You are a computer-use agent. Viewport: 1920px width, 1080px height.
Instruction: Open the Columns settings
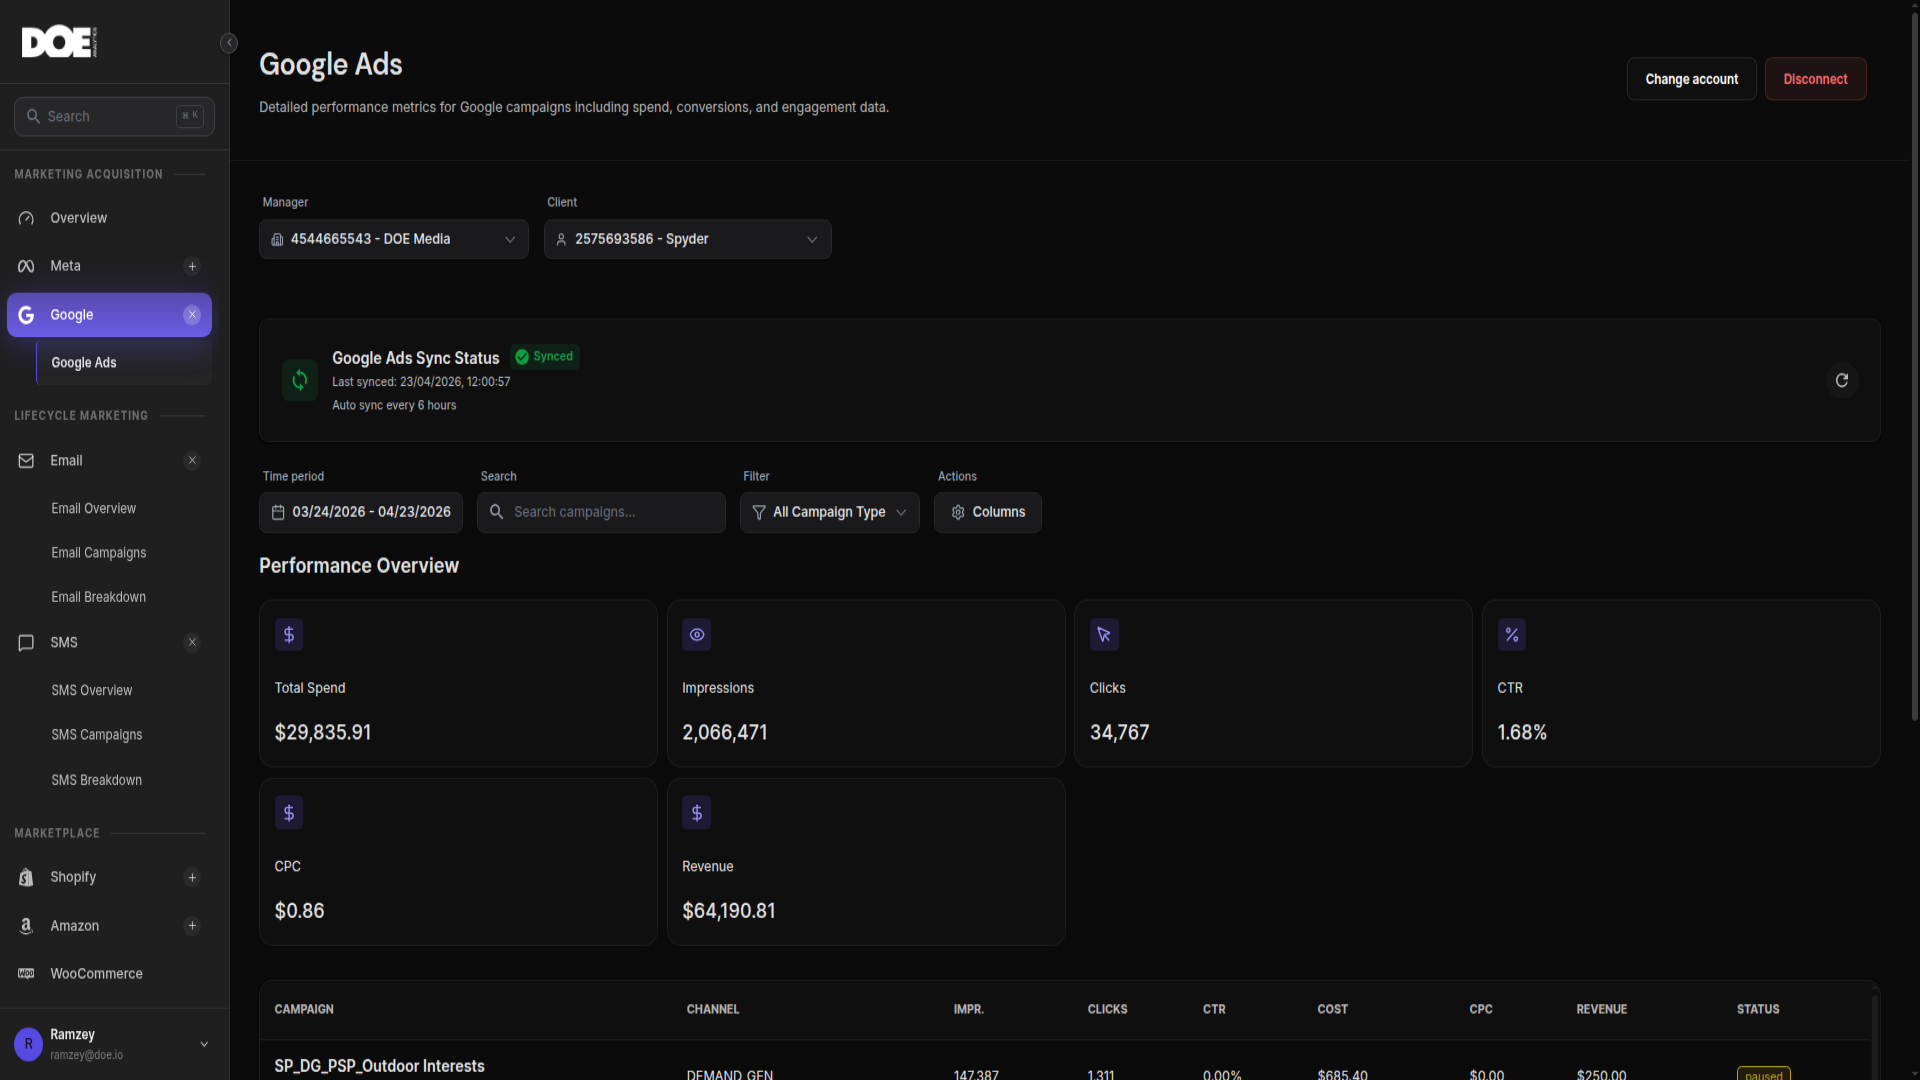point(988,512)
